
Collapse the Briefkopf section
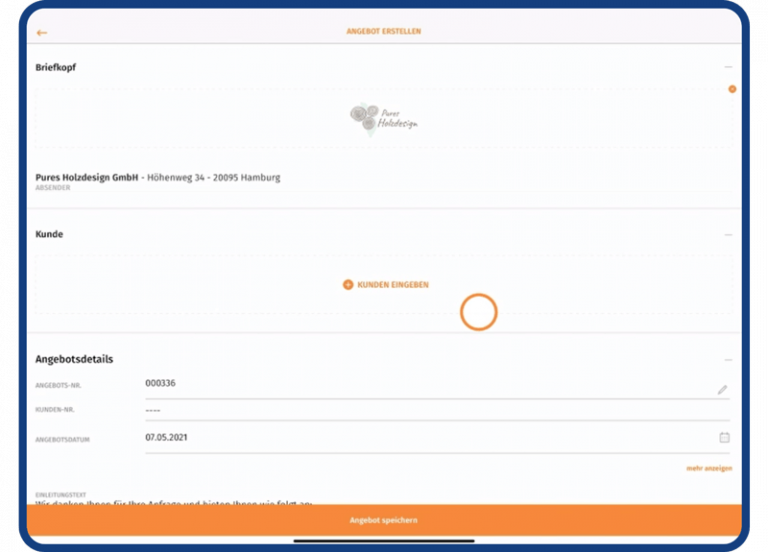point(728,67)
